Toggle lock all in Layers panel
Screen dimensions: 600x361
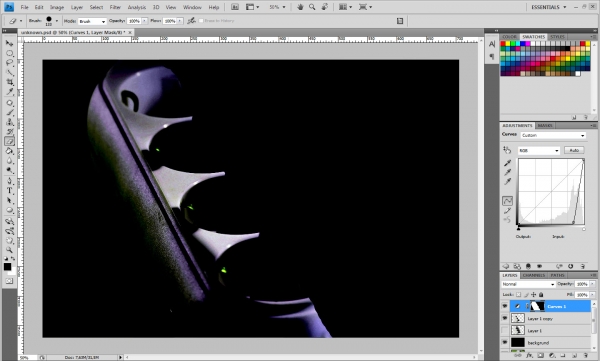pyautogui.click(x=541, y=294)
